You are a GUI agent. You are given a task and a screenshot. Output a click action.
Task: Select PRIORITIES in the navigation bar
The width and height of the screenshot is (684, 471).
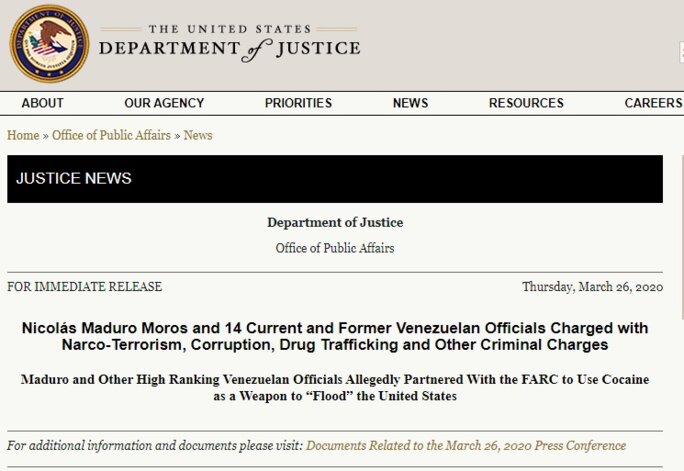[x=298, y=103]
